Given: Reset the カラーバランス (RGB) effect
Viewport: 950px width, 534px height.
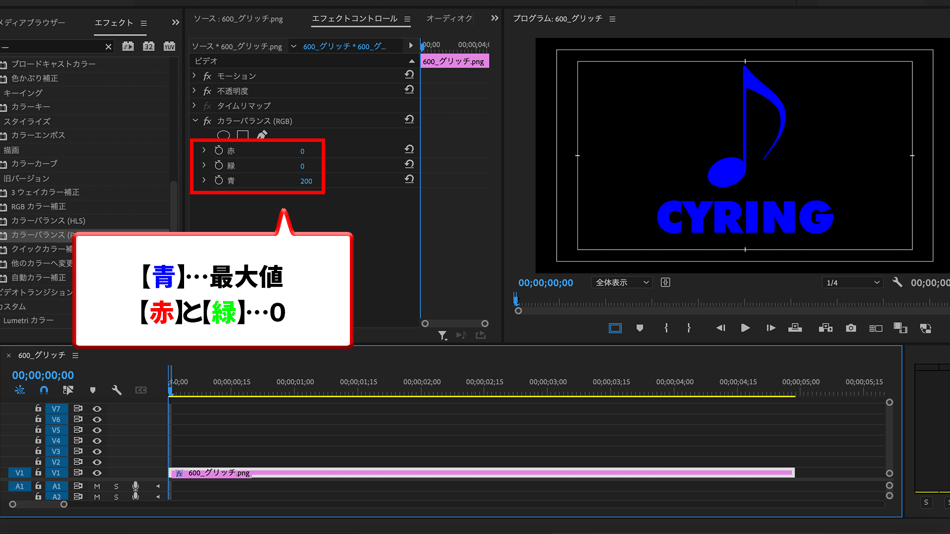Looking at the screenshot, I should (409, 120).
